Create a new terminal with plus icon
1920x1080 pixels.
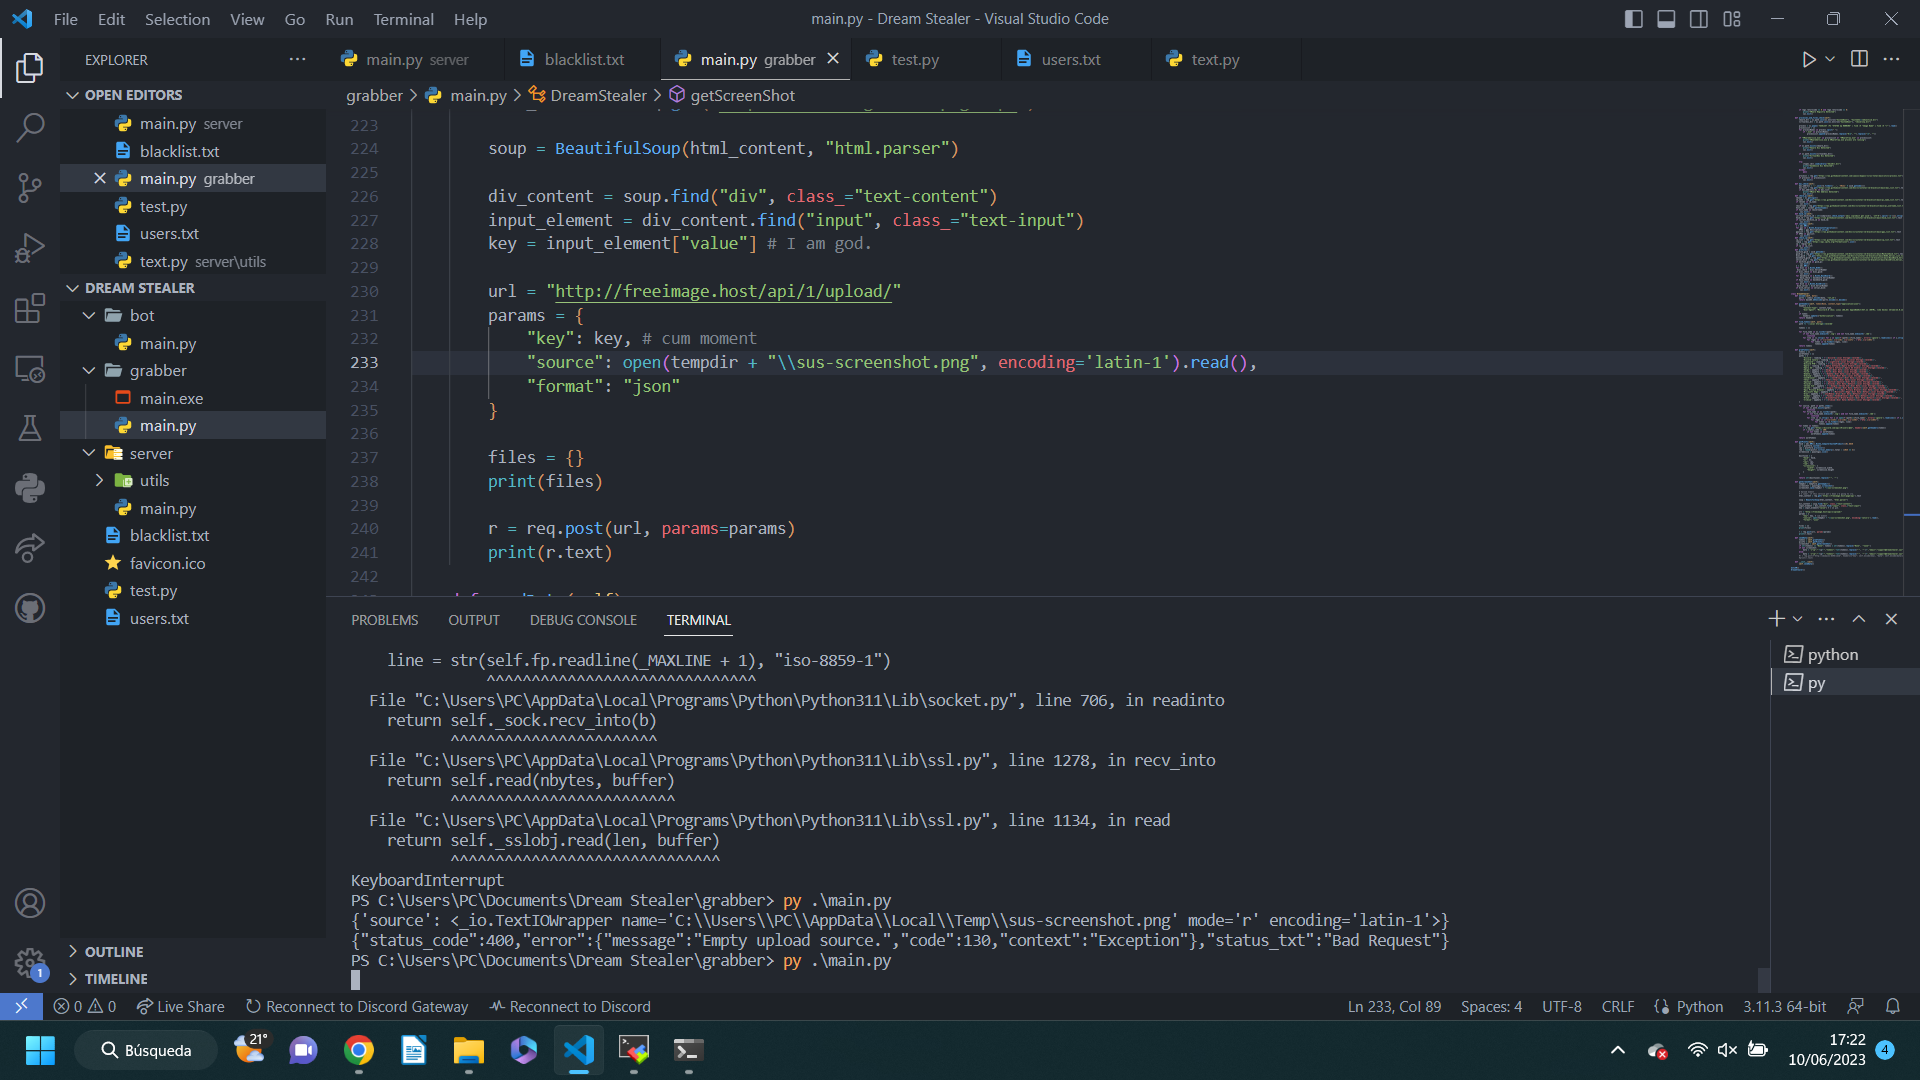[1776, 619]
